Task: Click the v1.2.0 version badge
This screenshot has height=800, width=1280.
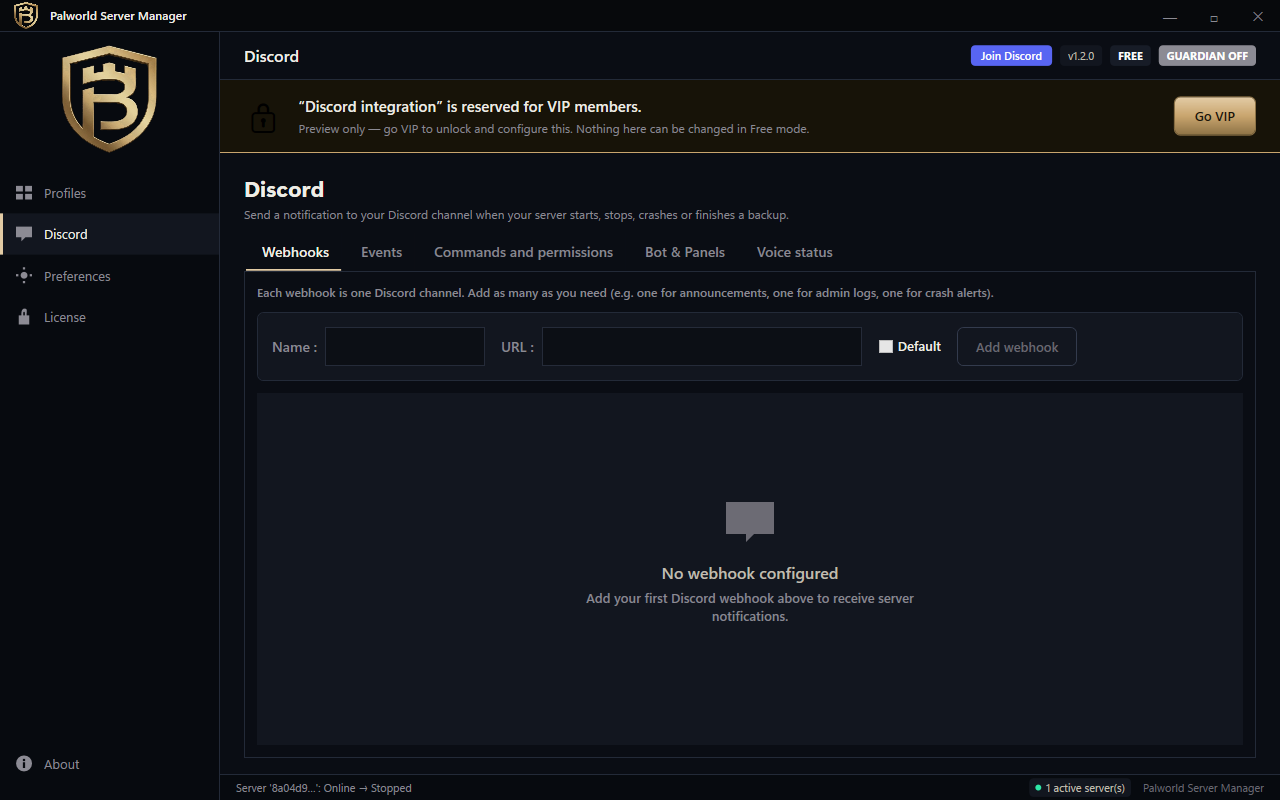Action: click(1081, 56)
